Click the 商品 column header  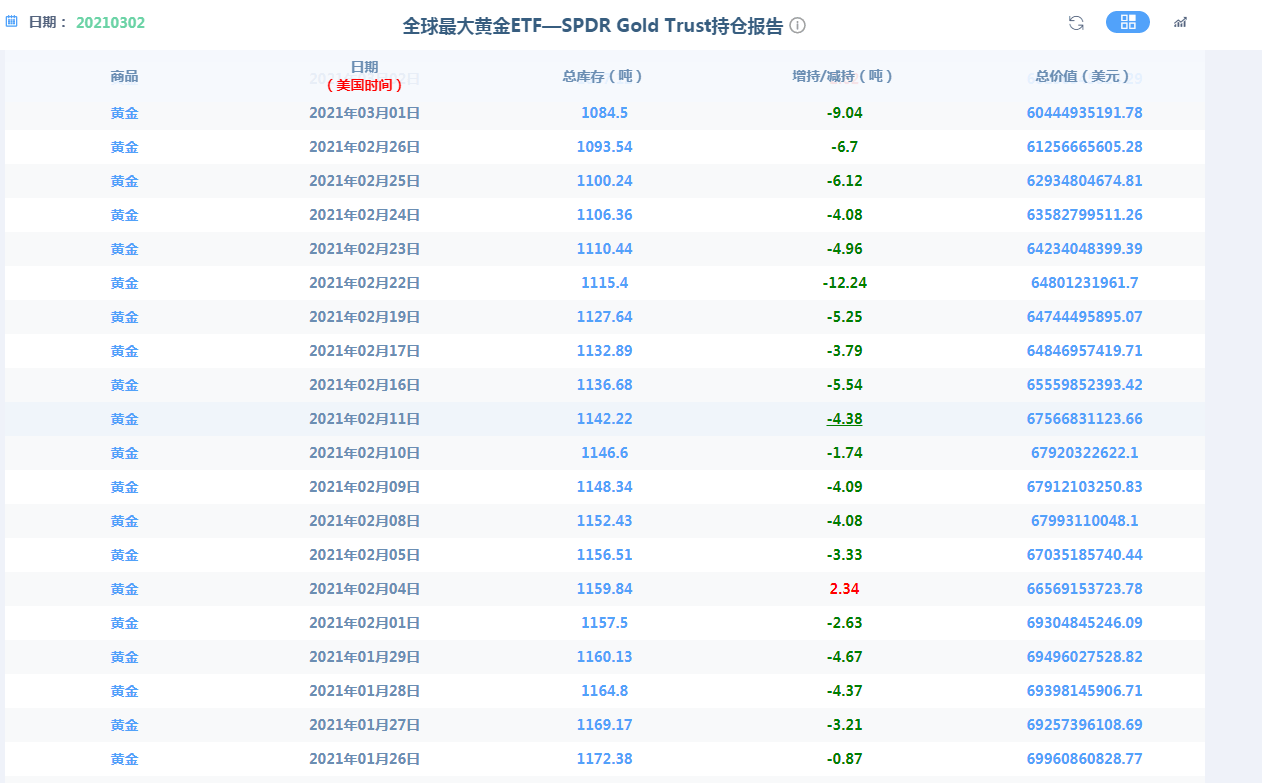[125, 76]
